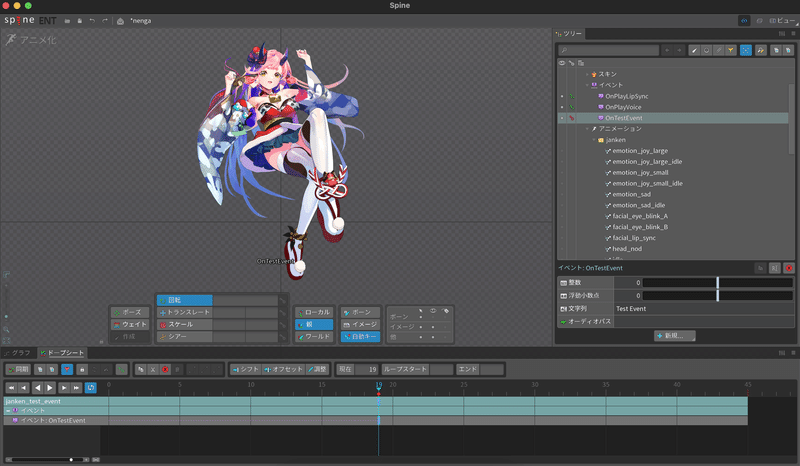Expand the スキン node in tree
The height and width of the screenshot is (466, 800).
(x=587, y=74)
